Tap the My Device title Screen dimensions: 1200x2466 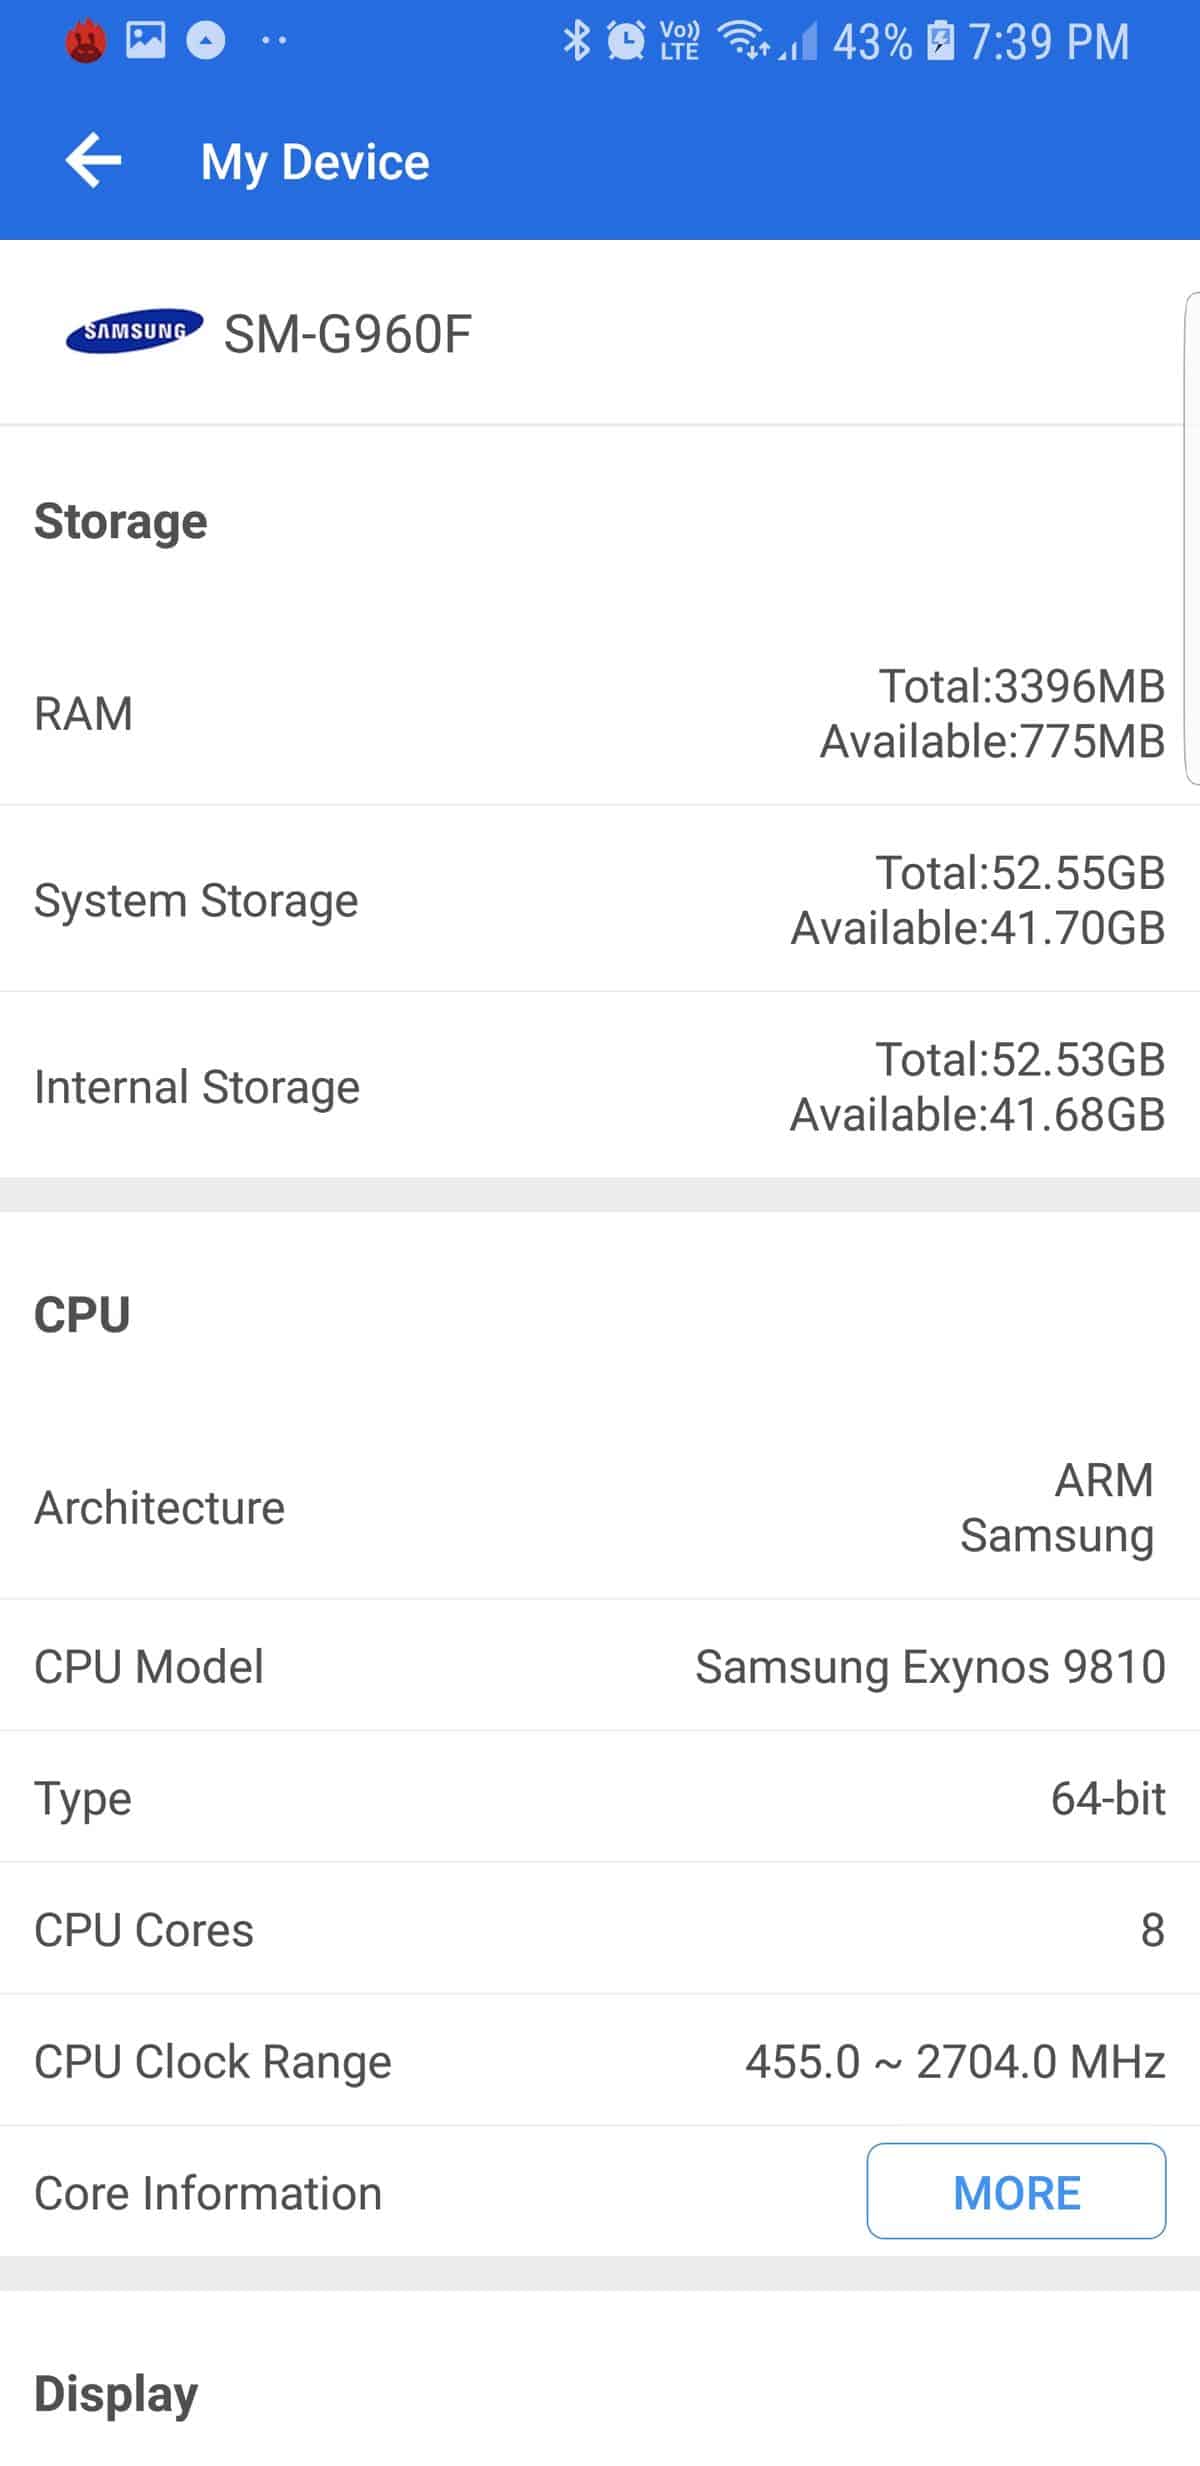315,162
